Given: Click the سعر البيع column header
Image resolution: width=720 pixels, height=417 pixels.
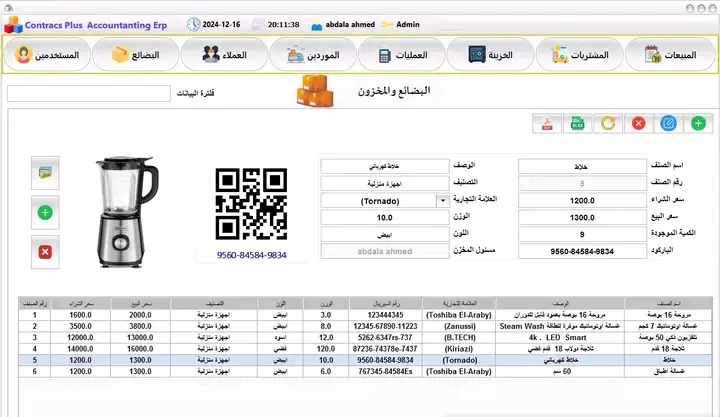Looking at the screenshot, I should point(140,304).
